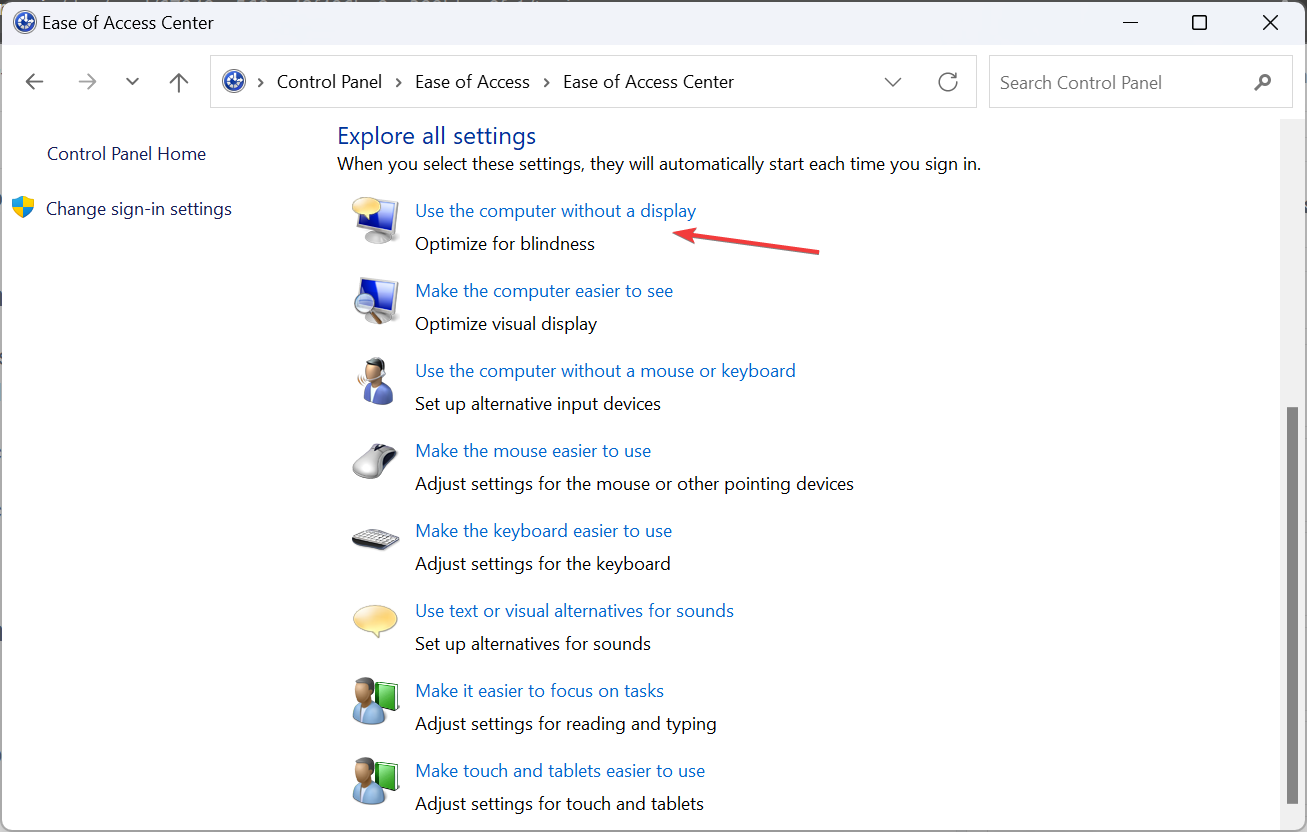This screenshot has width=1307, height=832.
Task: Click the magnifier monitor icon for easier to see
Action: 375,300
